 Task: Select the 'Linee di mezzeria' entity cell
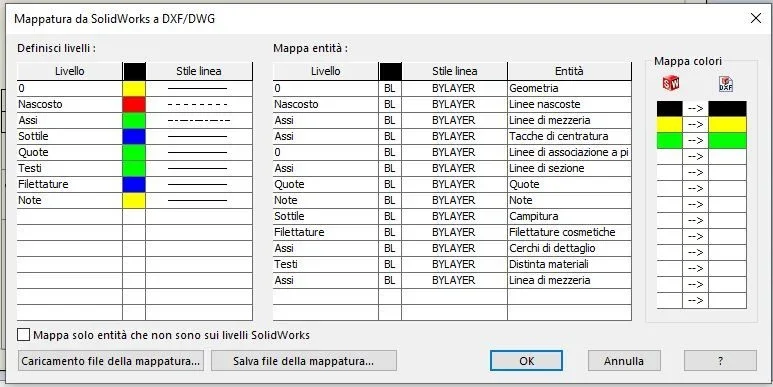pyautogui.click(x=569, y=120)
